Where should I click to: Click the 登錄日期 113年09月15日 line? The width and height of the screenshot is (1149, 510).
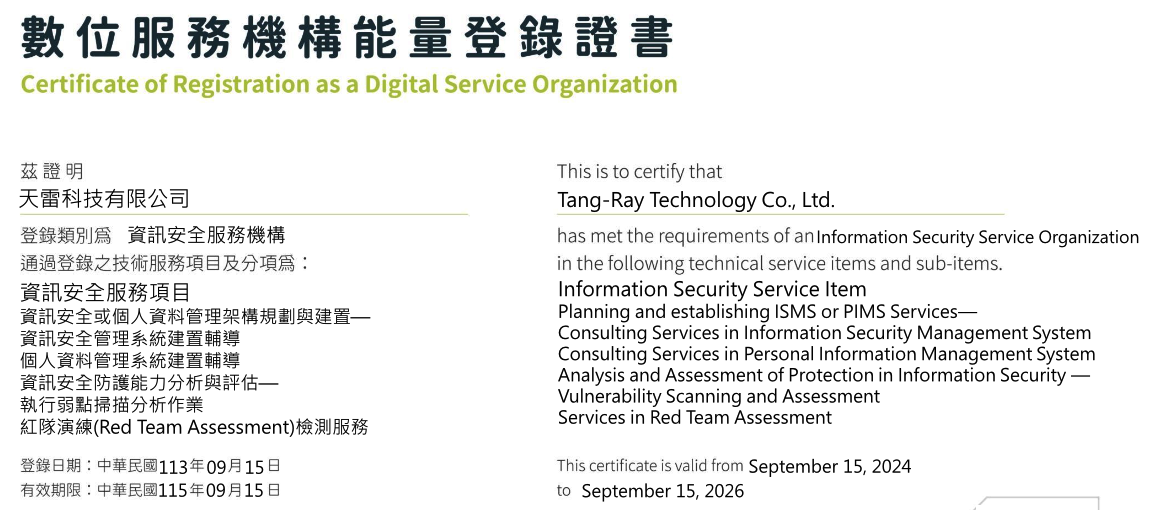tap(150, 466)
